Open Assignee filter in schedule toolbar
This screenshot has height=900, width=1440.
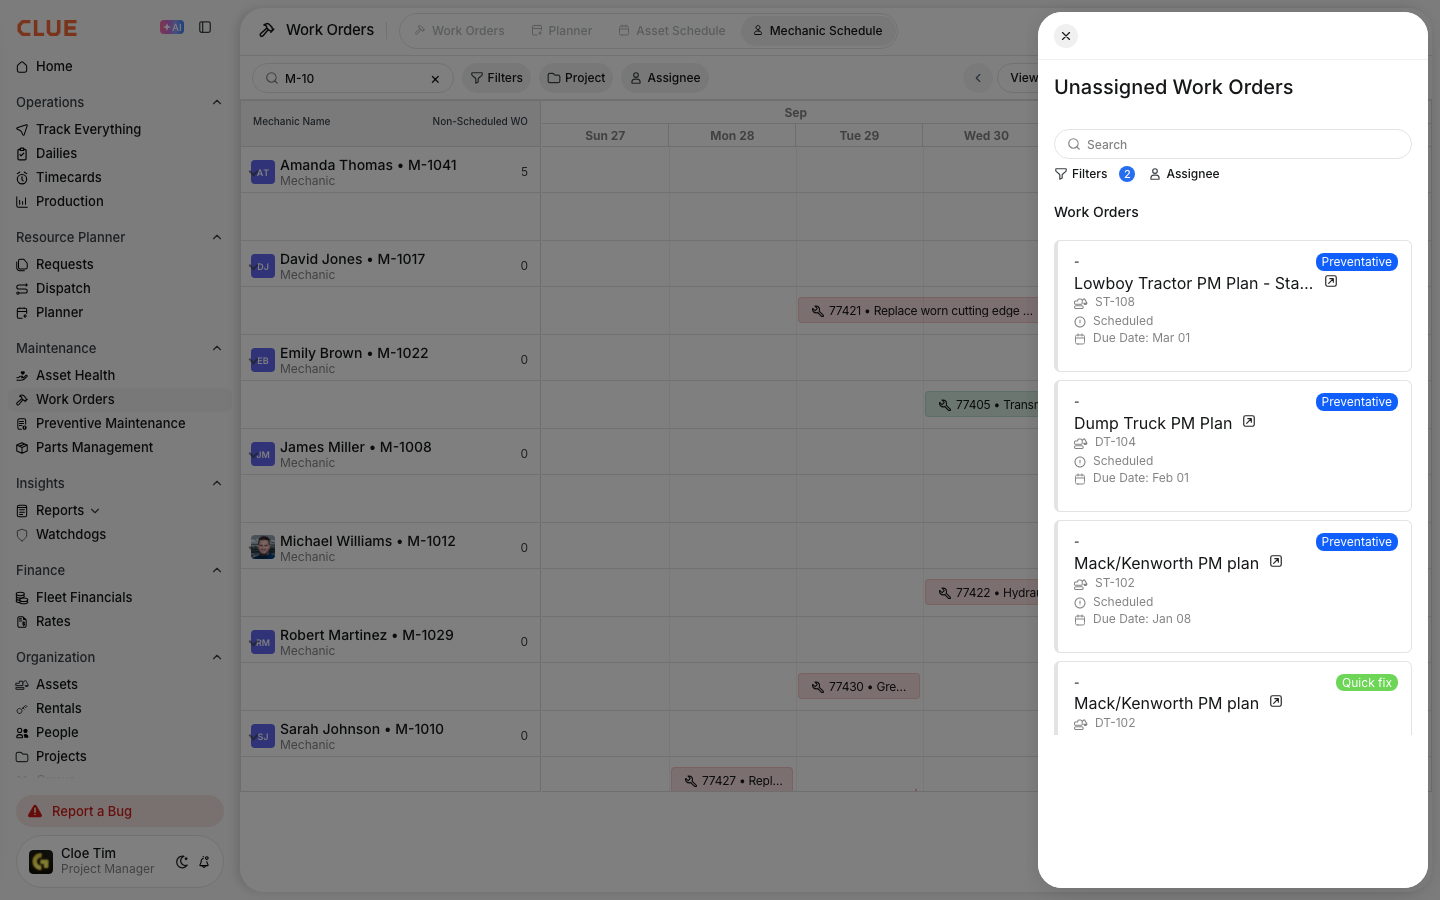pos(665,78)
